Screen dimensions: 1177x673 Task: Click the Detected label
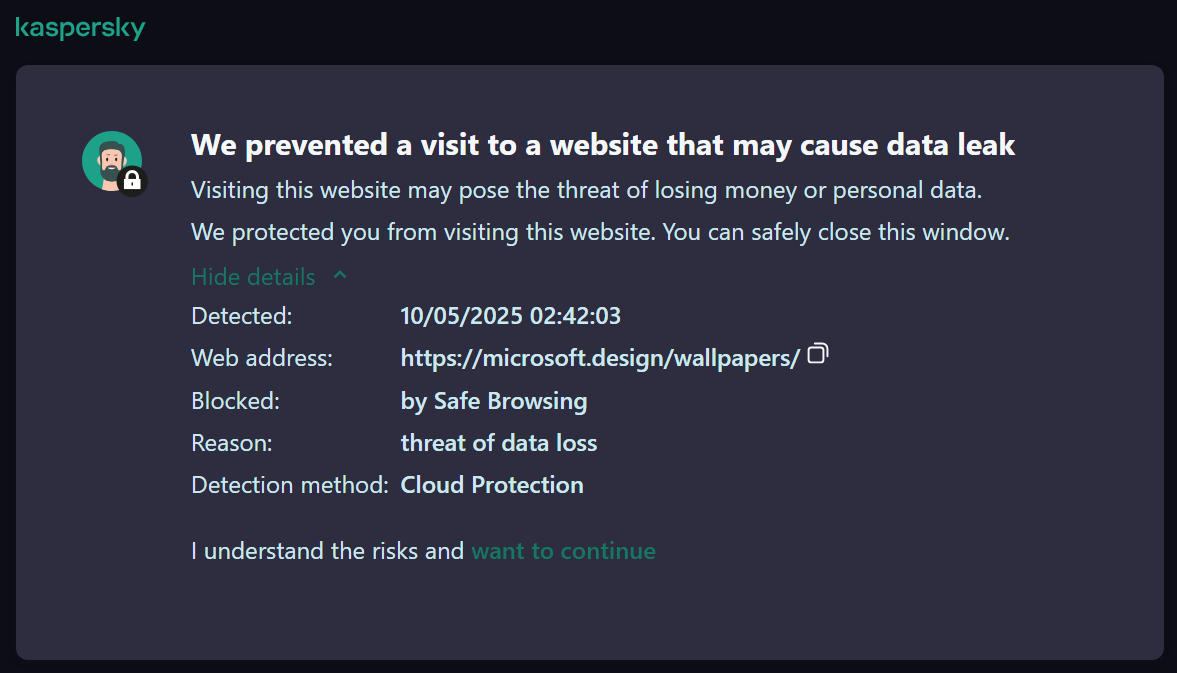241,317
